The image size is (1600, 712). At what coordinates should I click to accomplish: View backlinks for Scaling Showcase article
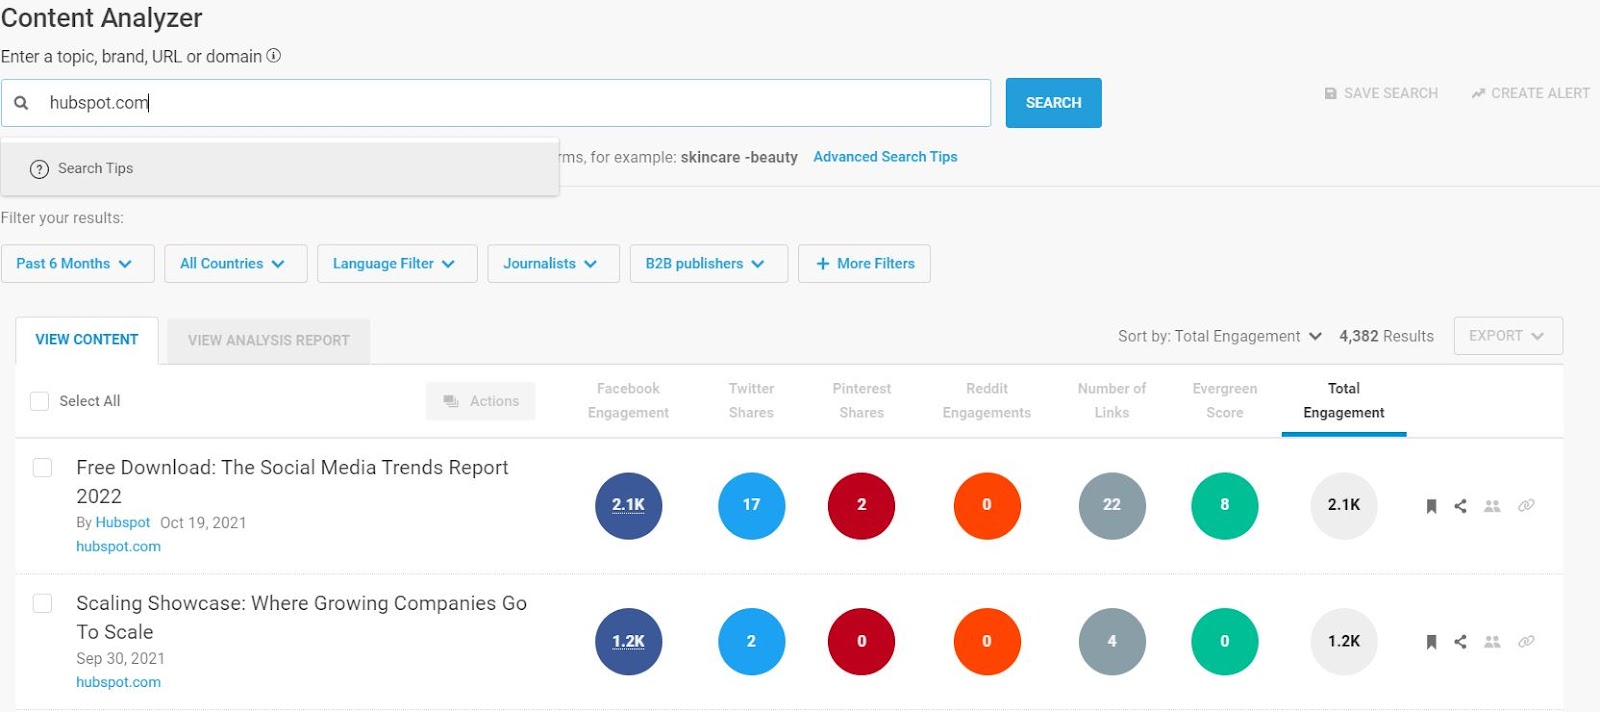click(x=1526, y=642)
